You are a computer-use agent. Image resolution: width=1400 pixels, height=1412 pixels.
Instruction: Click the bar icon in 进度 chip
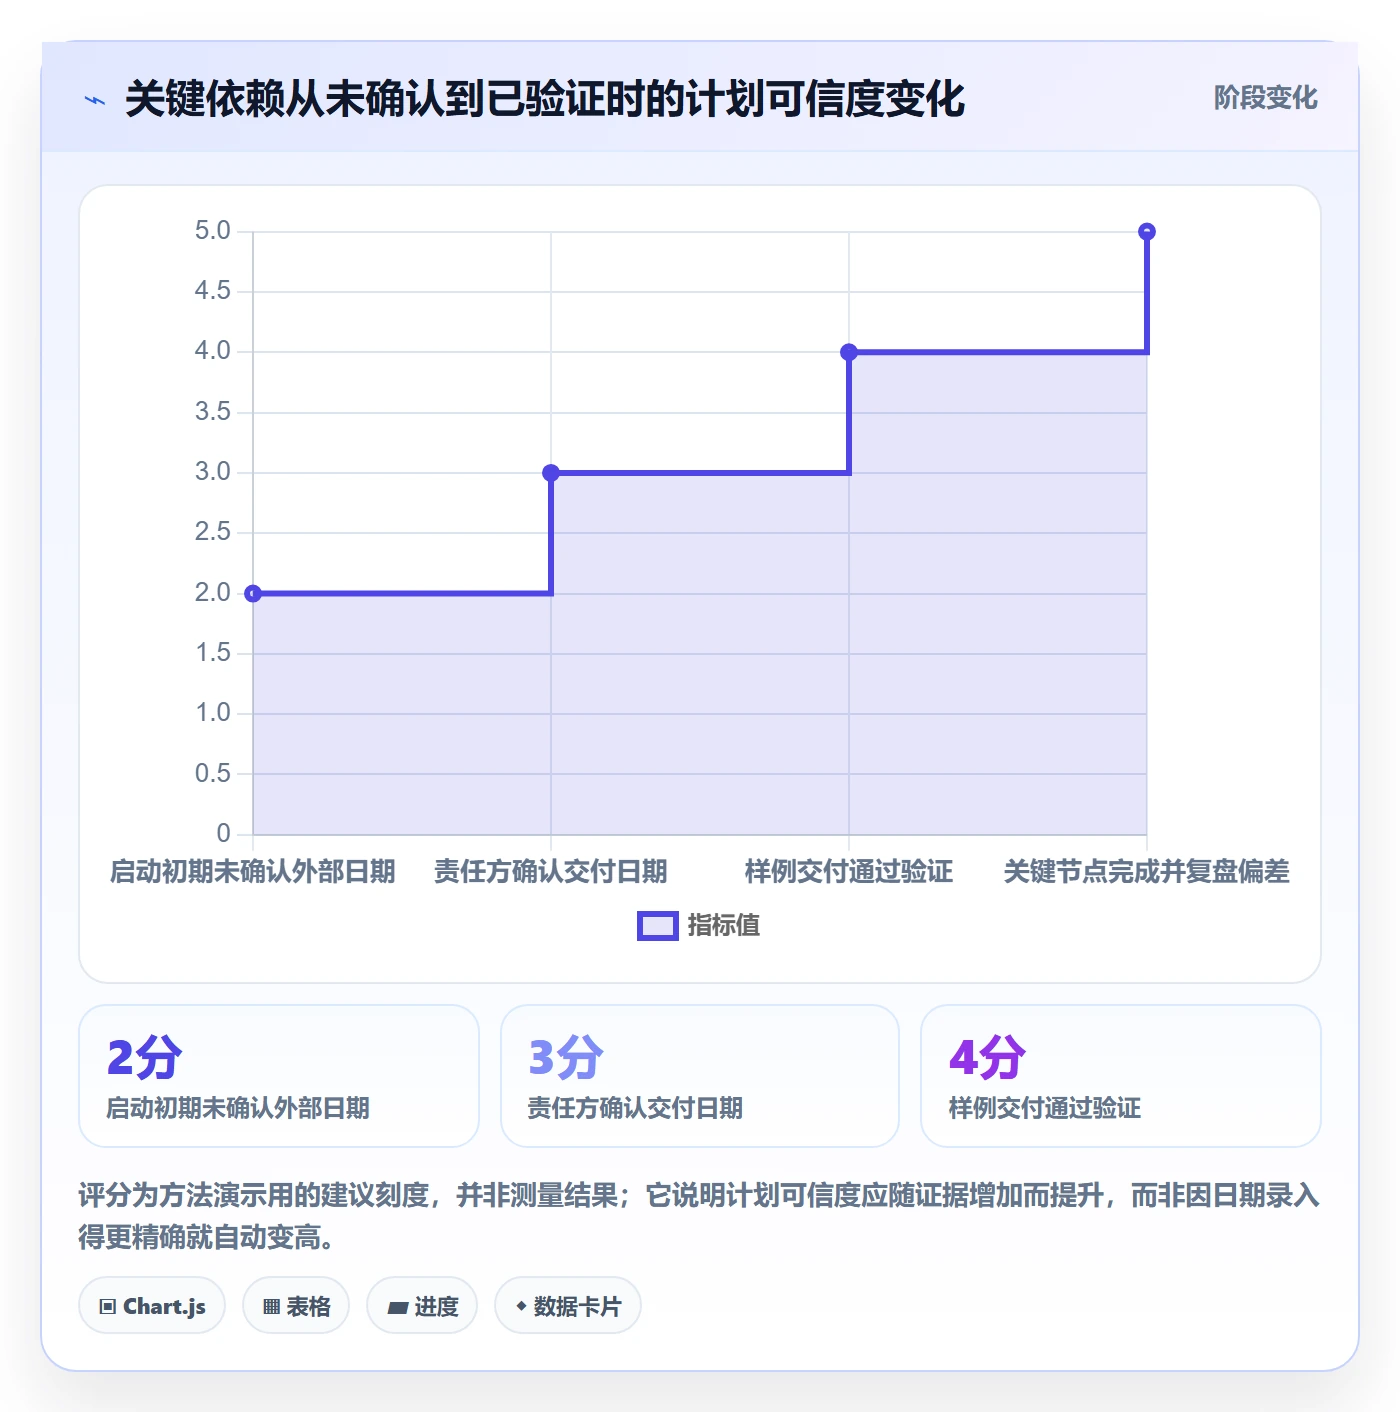coord(397,1307)
